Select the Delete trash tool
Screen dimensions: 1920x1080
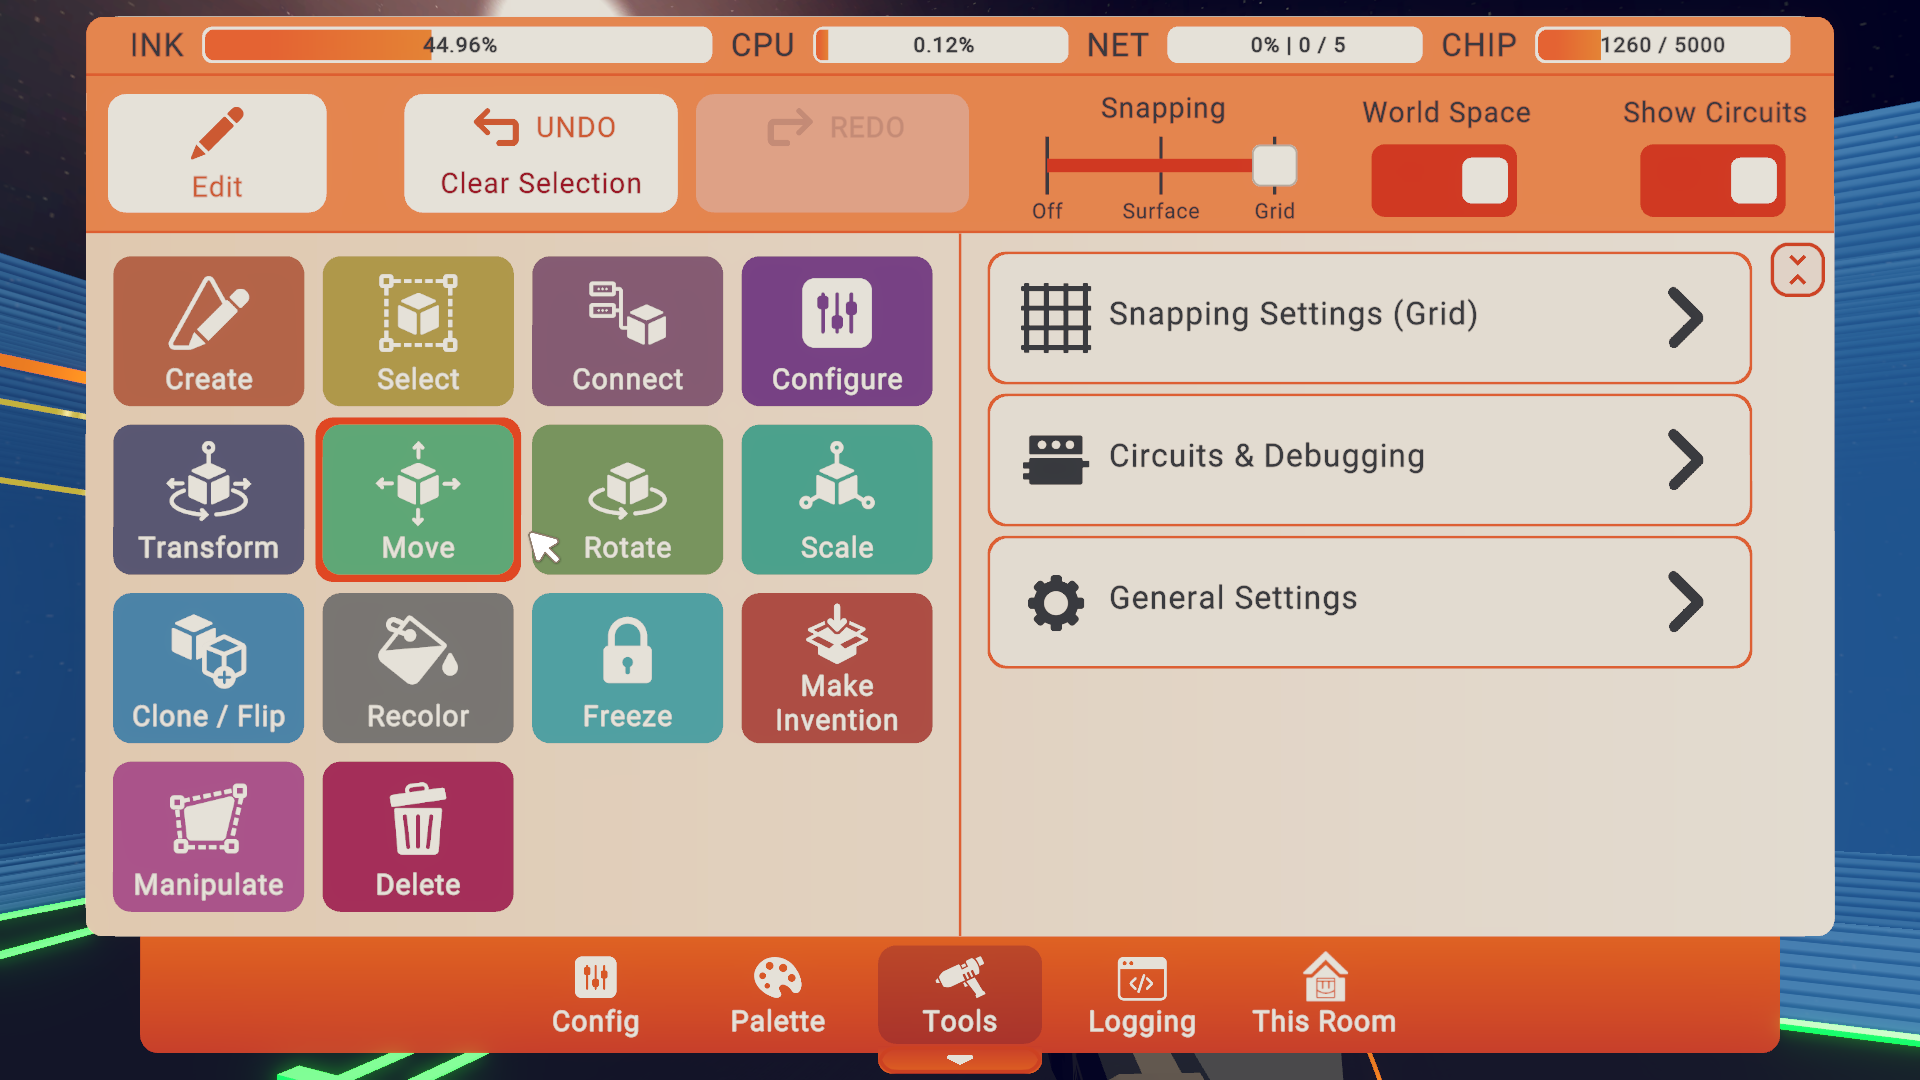click(418, 836)
